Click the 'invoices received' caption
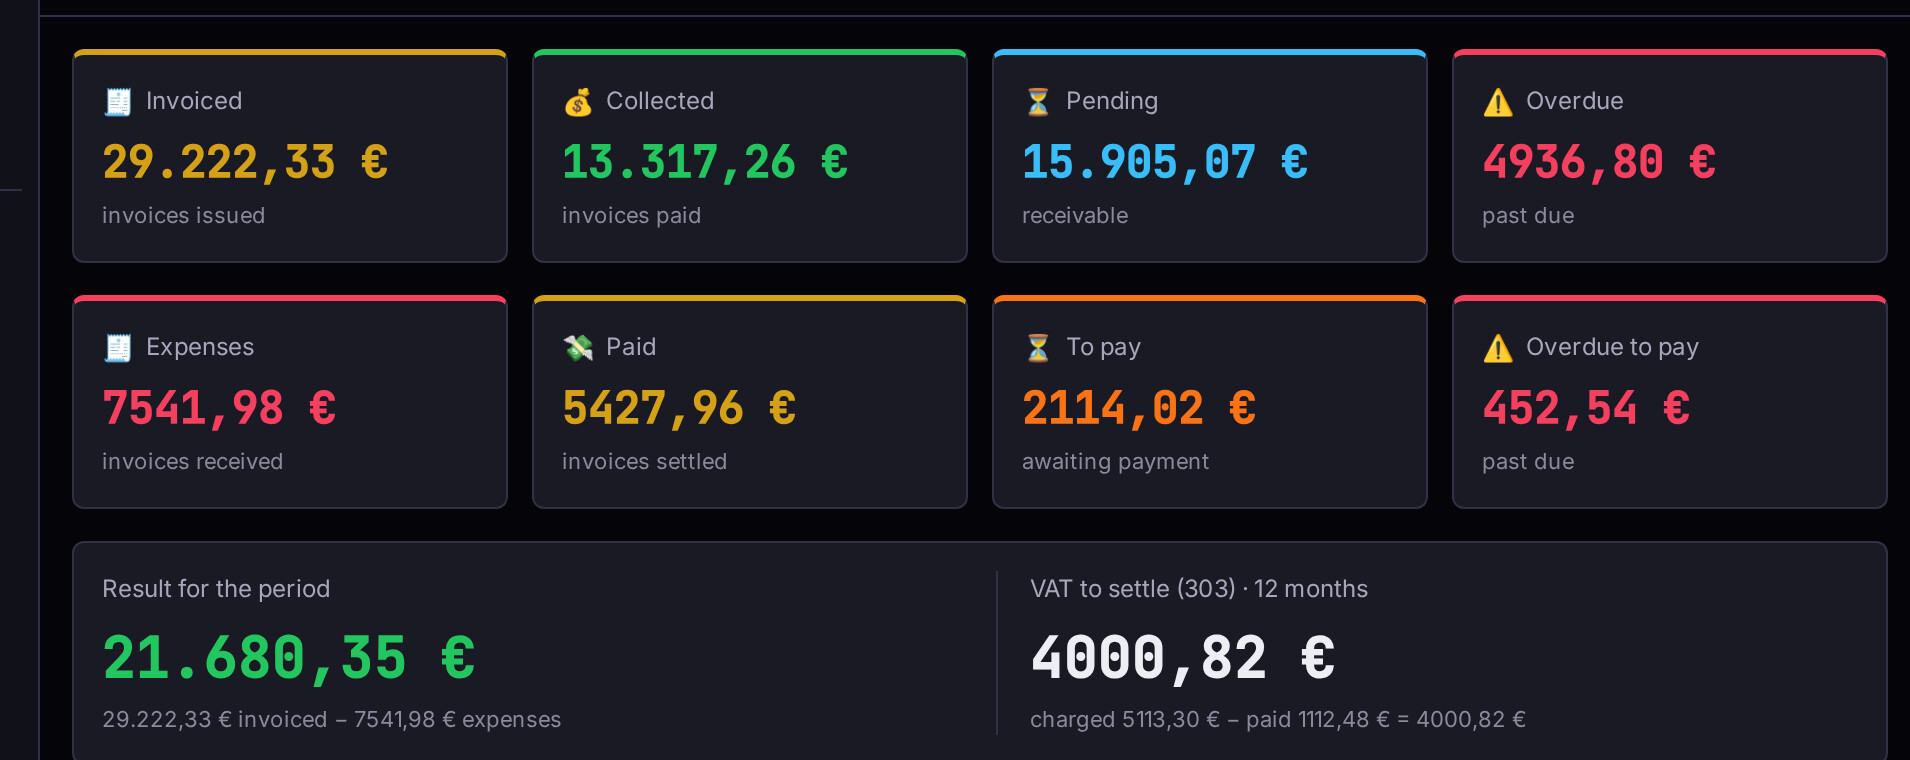This screenshot has width=1910, height=760. [x=193, y=462]
